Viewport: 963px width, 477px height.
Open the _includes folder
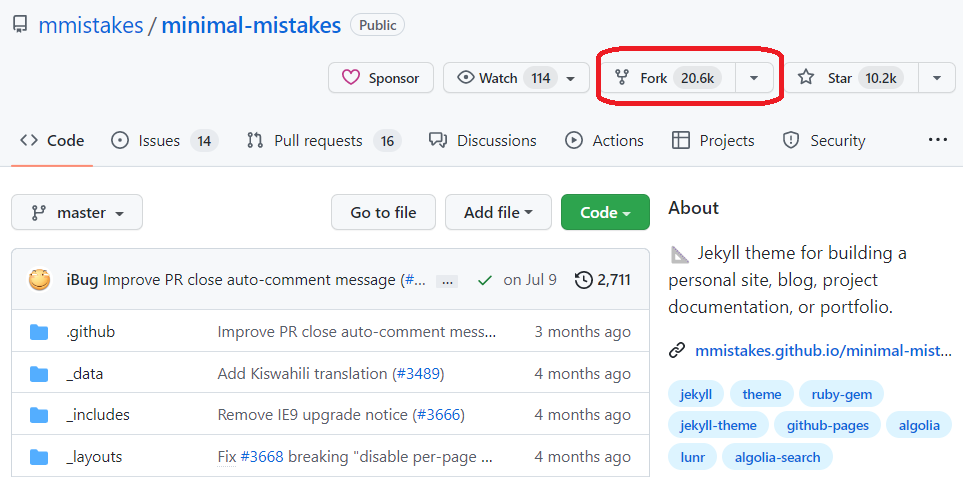pyautogui.click(x=98, y=415)
